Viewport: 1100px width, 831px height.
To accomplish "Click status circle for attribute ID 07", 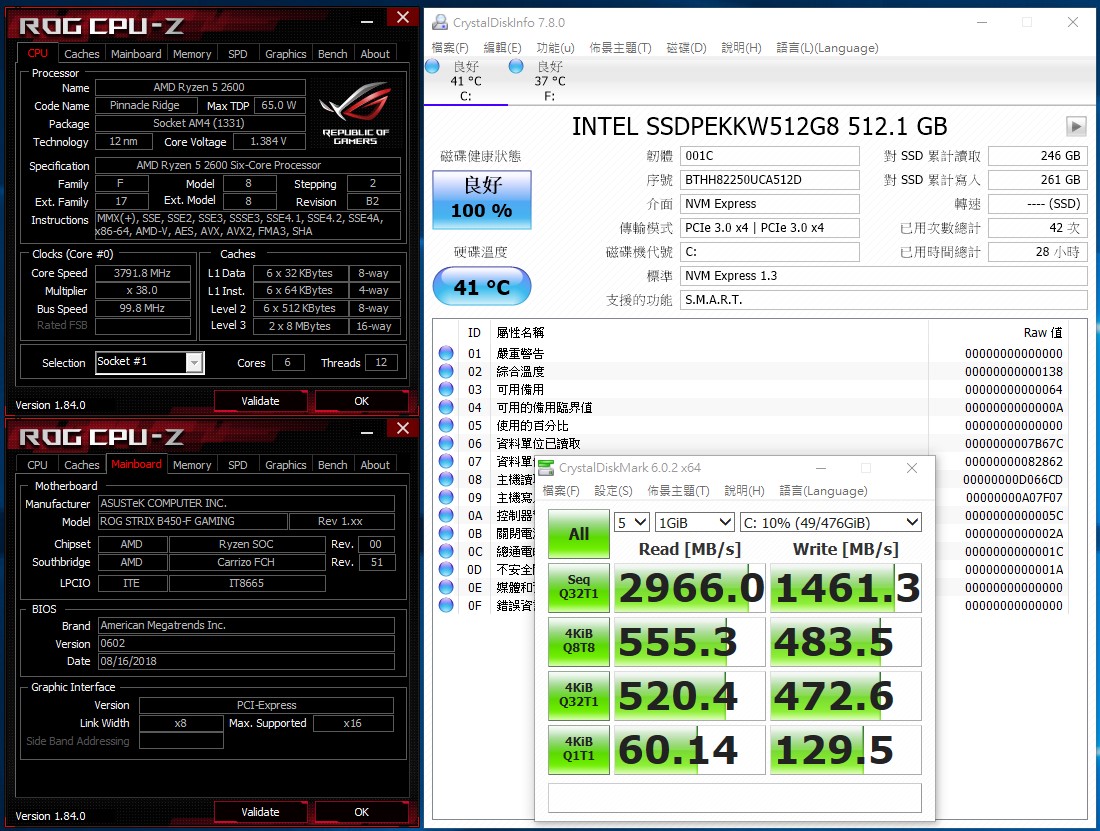I will point(446,461).
